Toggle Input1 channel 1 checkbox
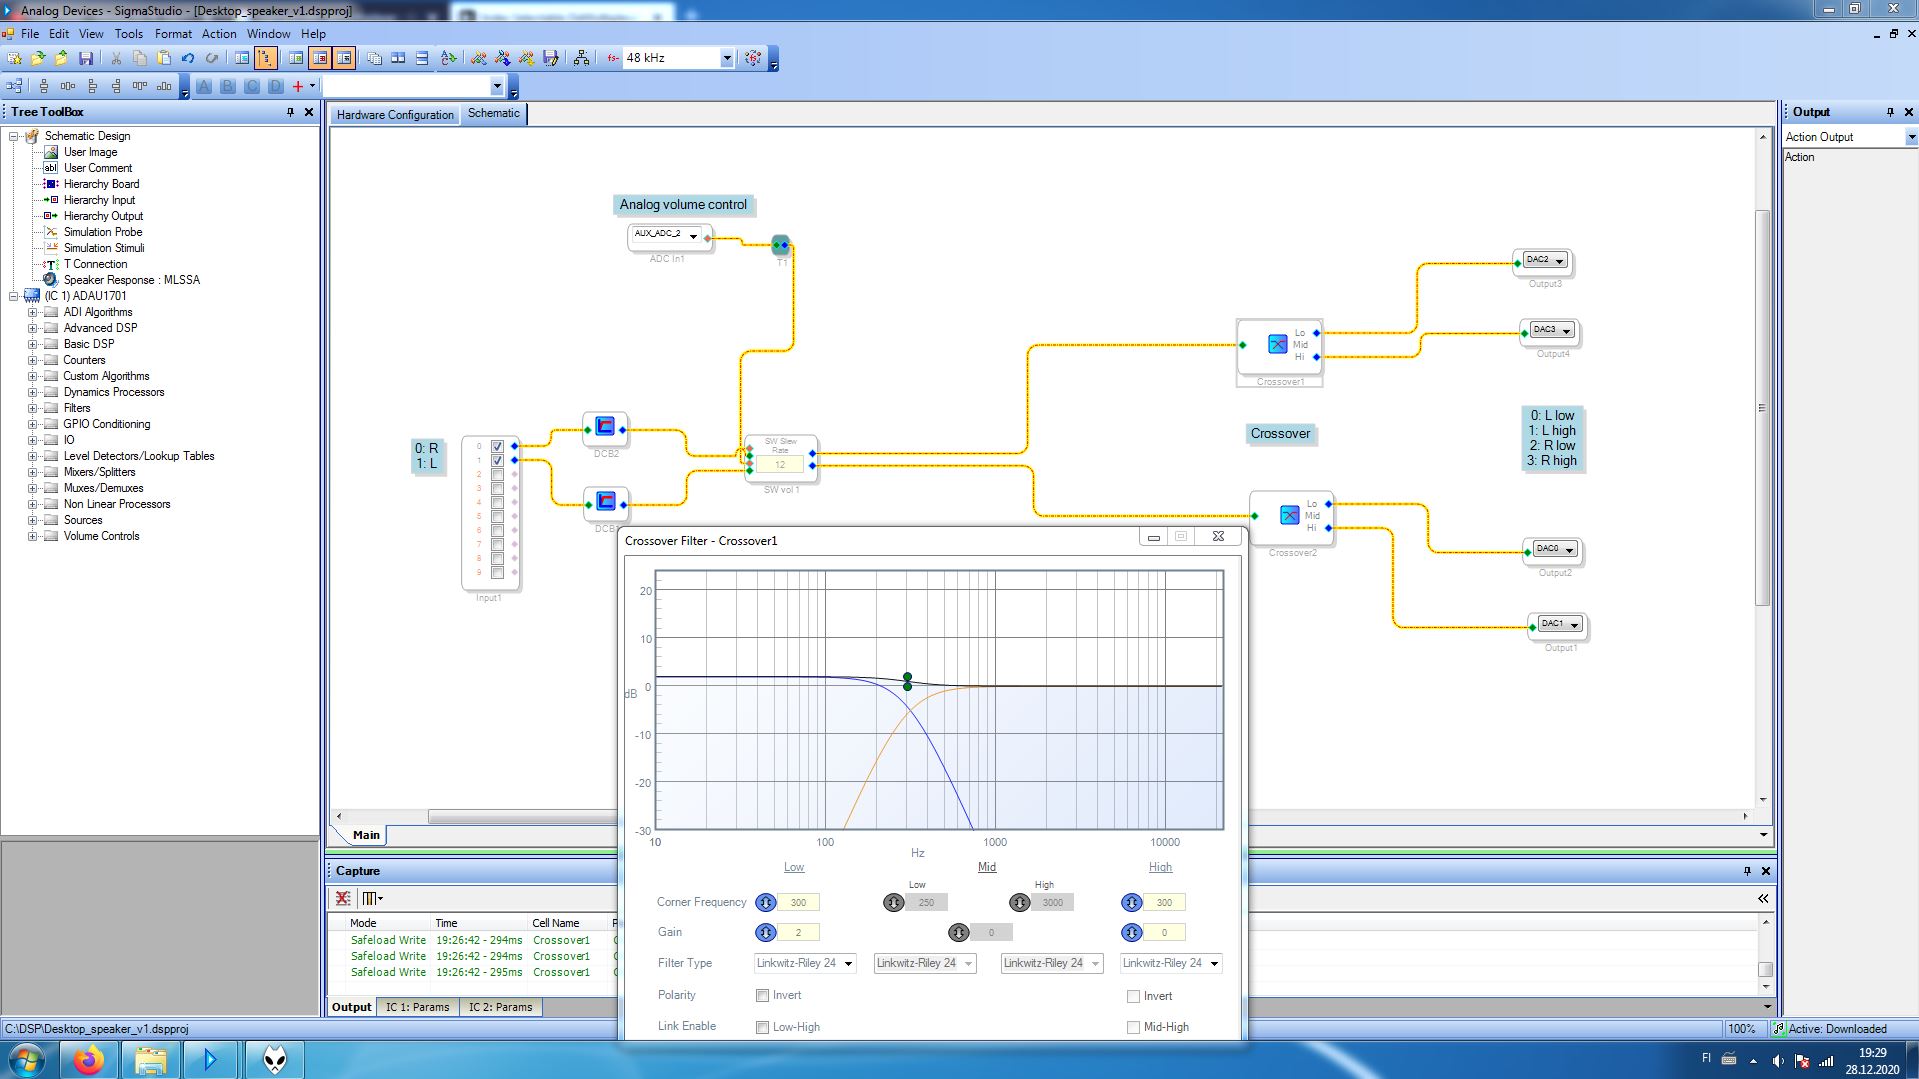Viewport: 1919px width, 1079px height. (497, 460)
